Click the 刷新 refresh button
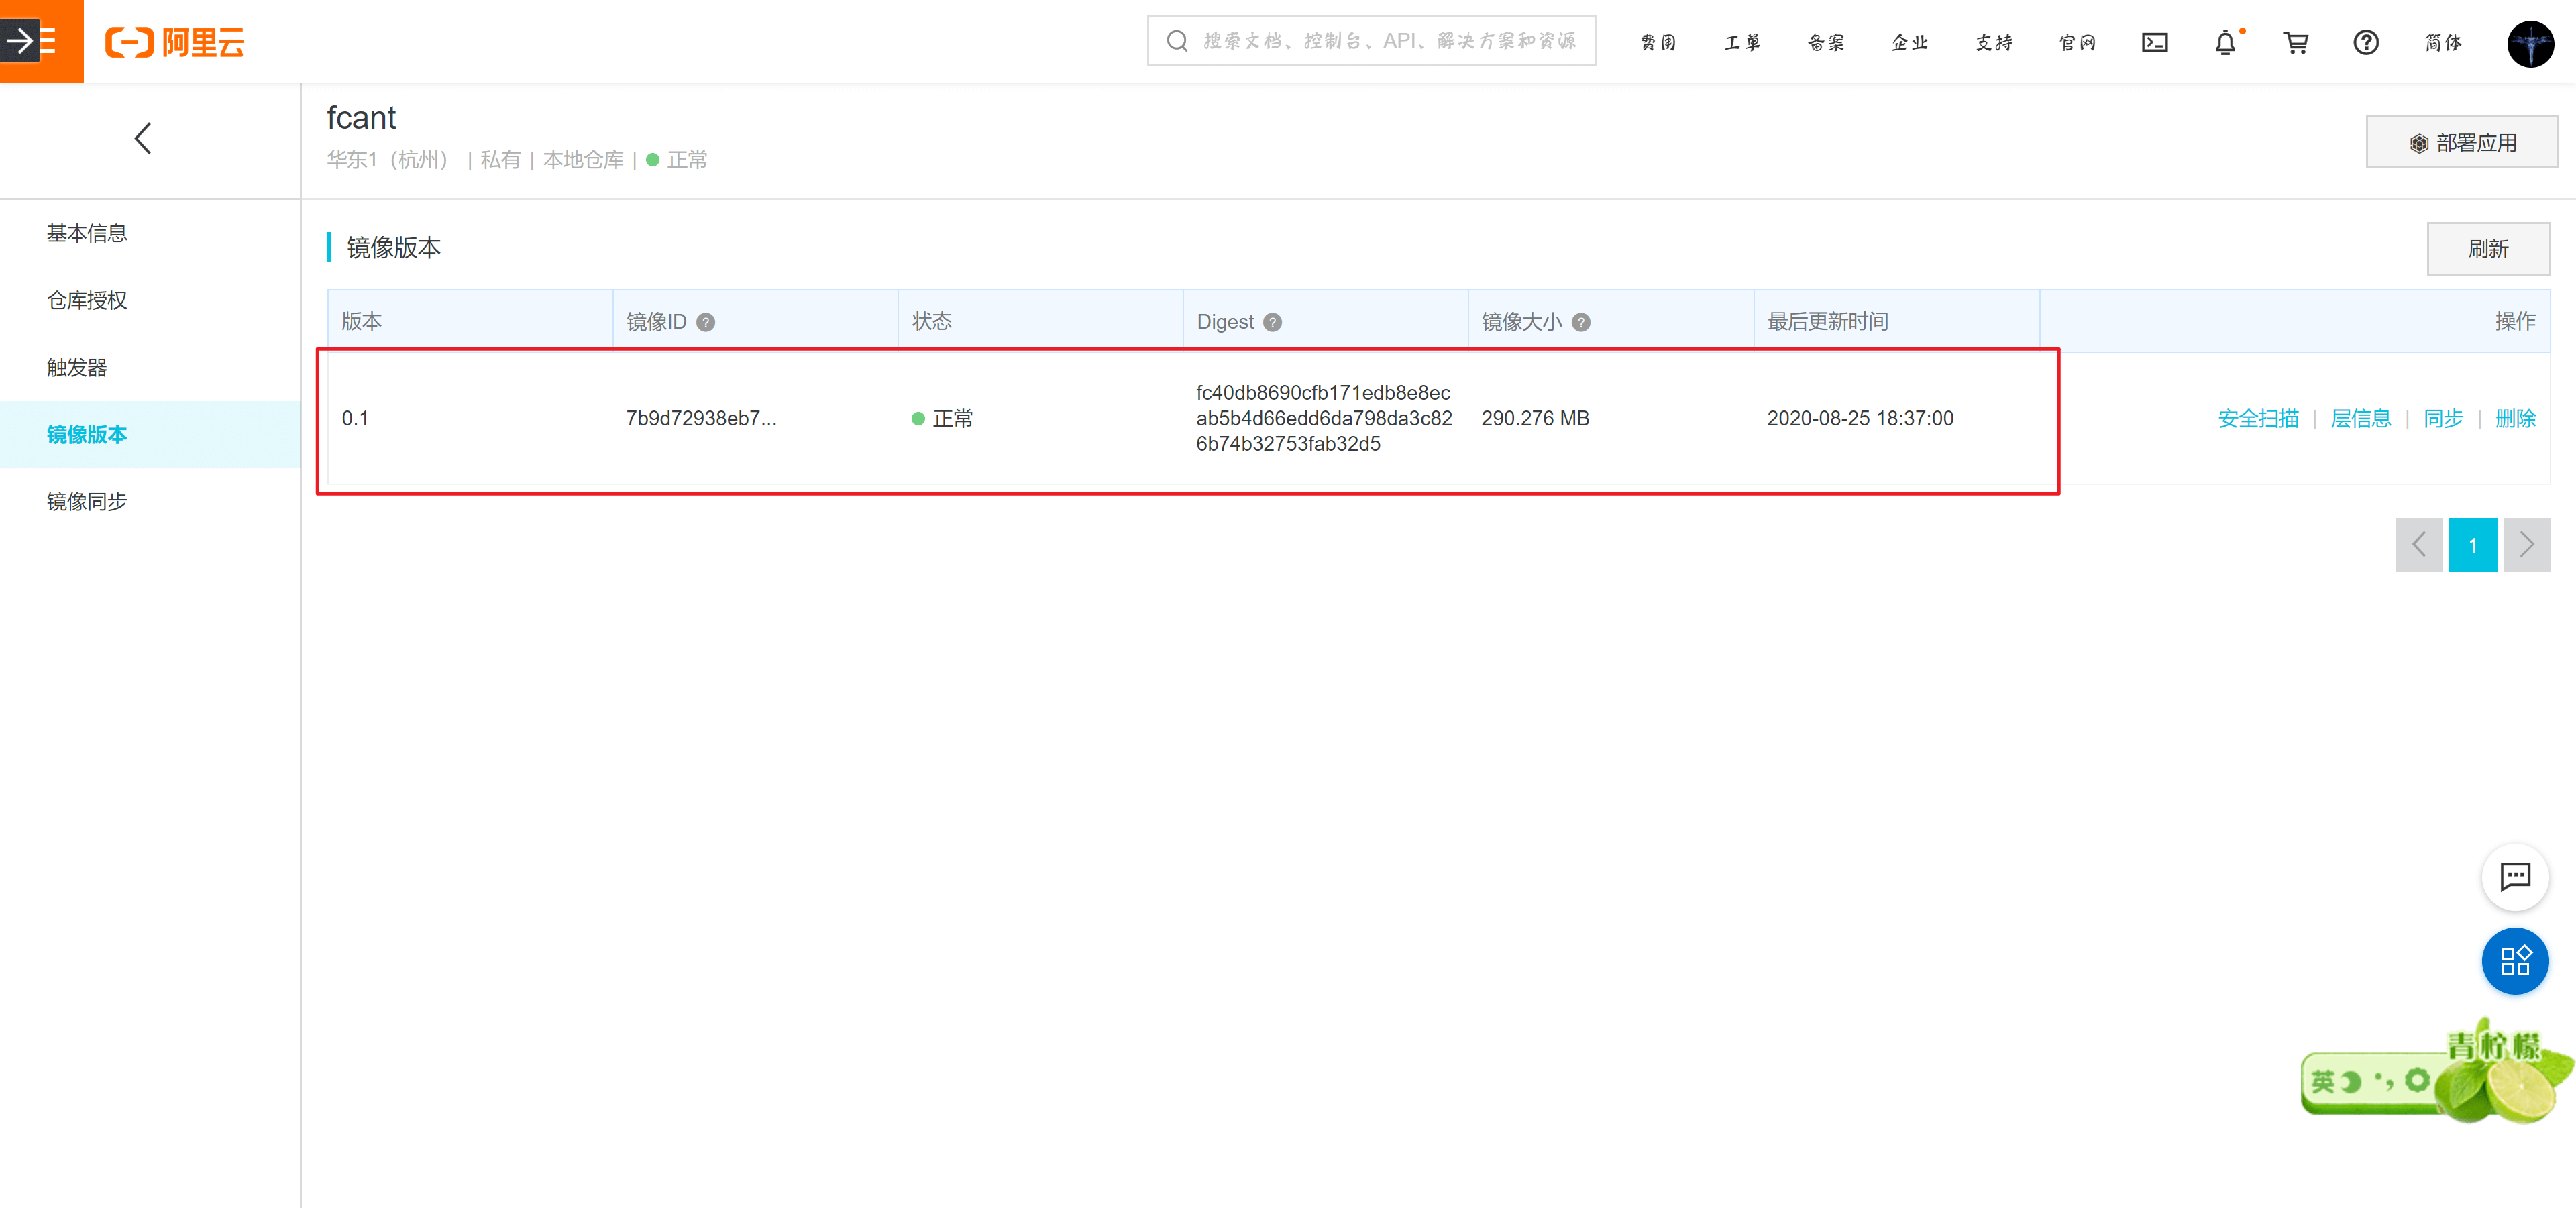Viewport: 2576px width, 1208px height. pyautogui.click(x=2487, y=249)
